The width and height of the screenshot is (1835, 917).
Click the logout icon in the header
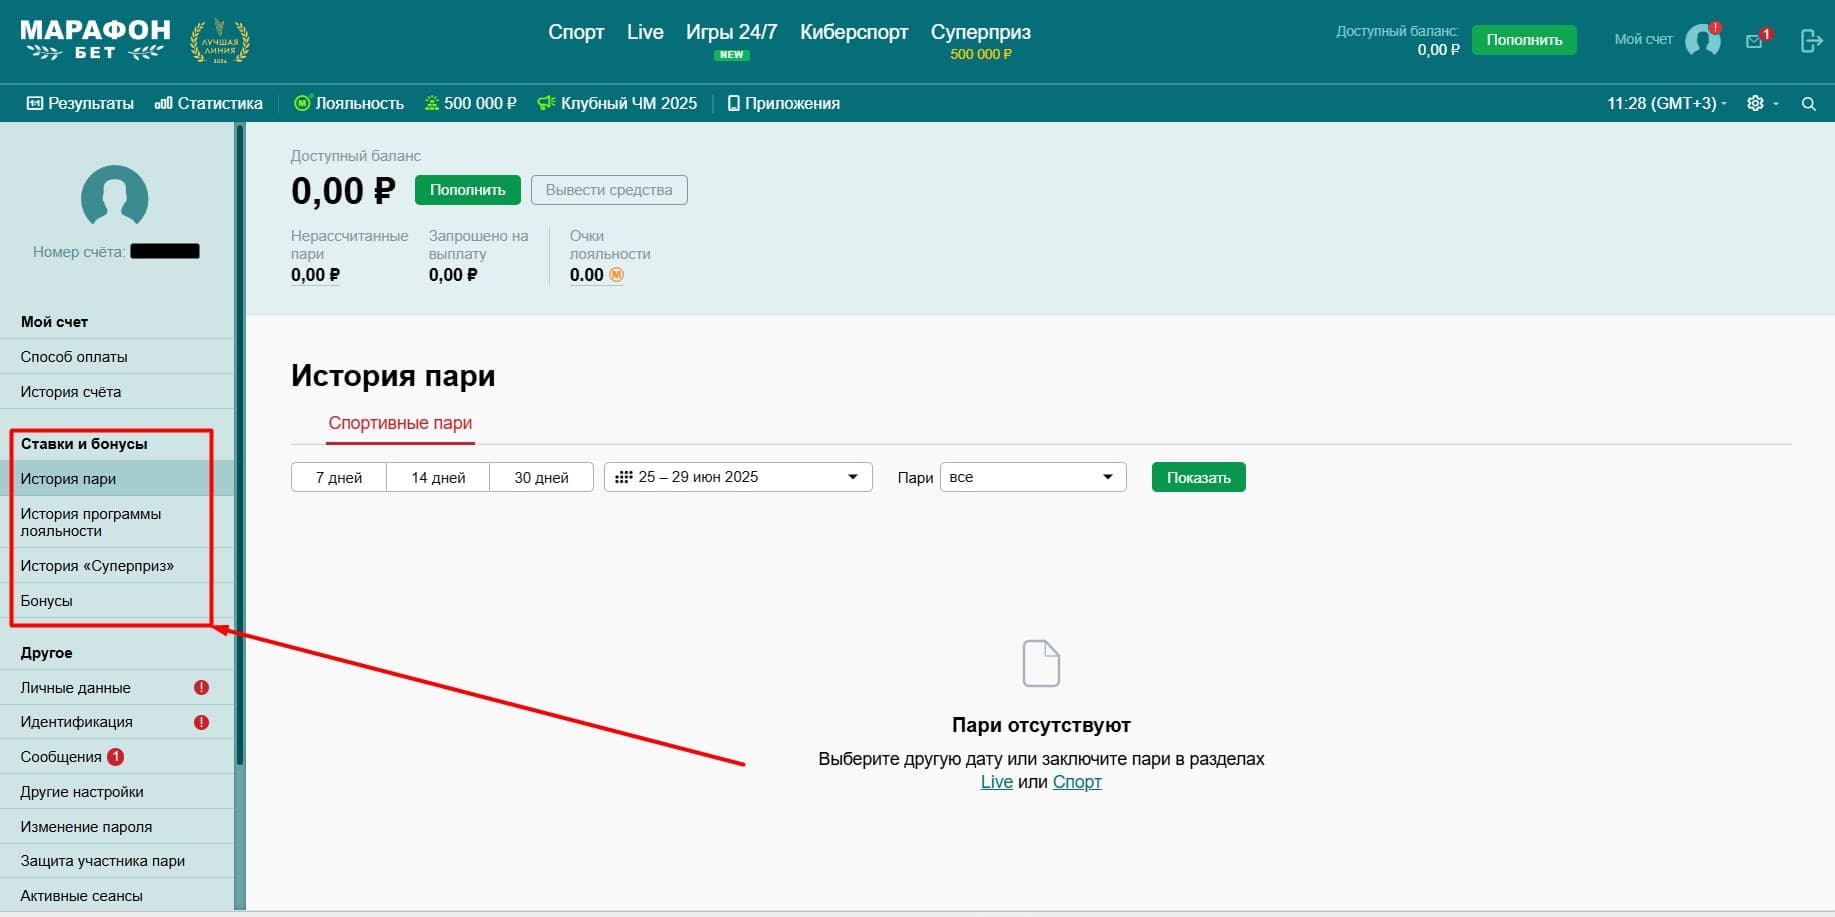[x=1811, y=40]
